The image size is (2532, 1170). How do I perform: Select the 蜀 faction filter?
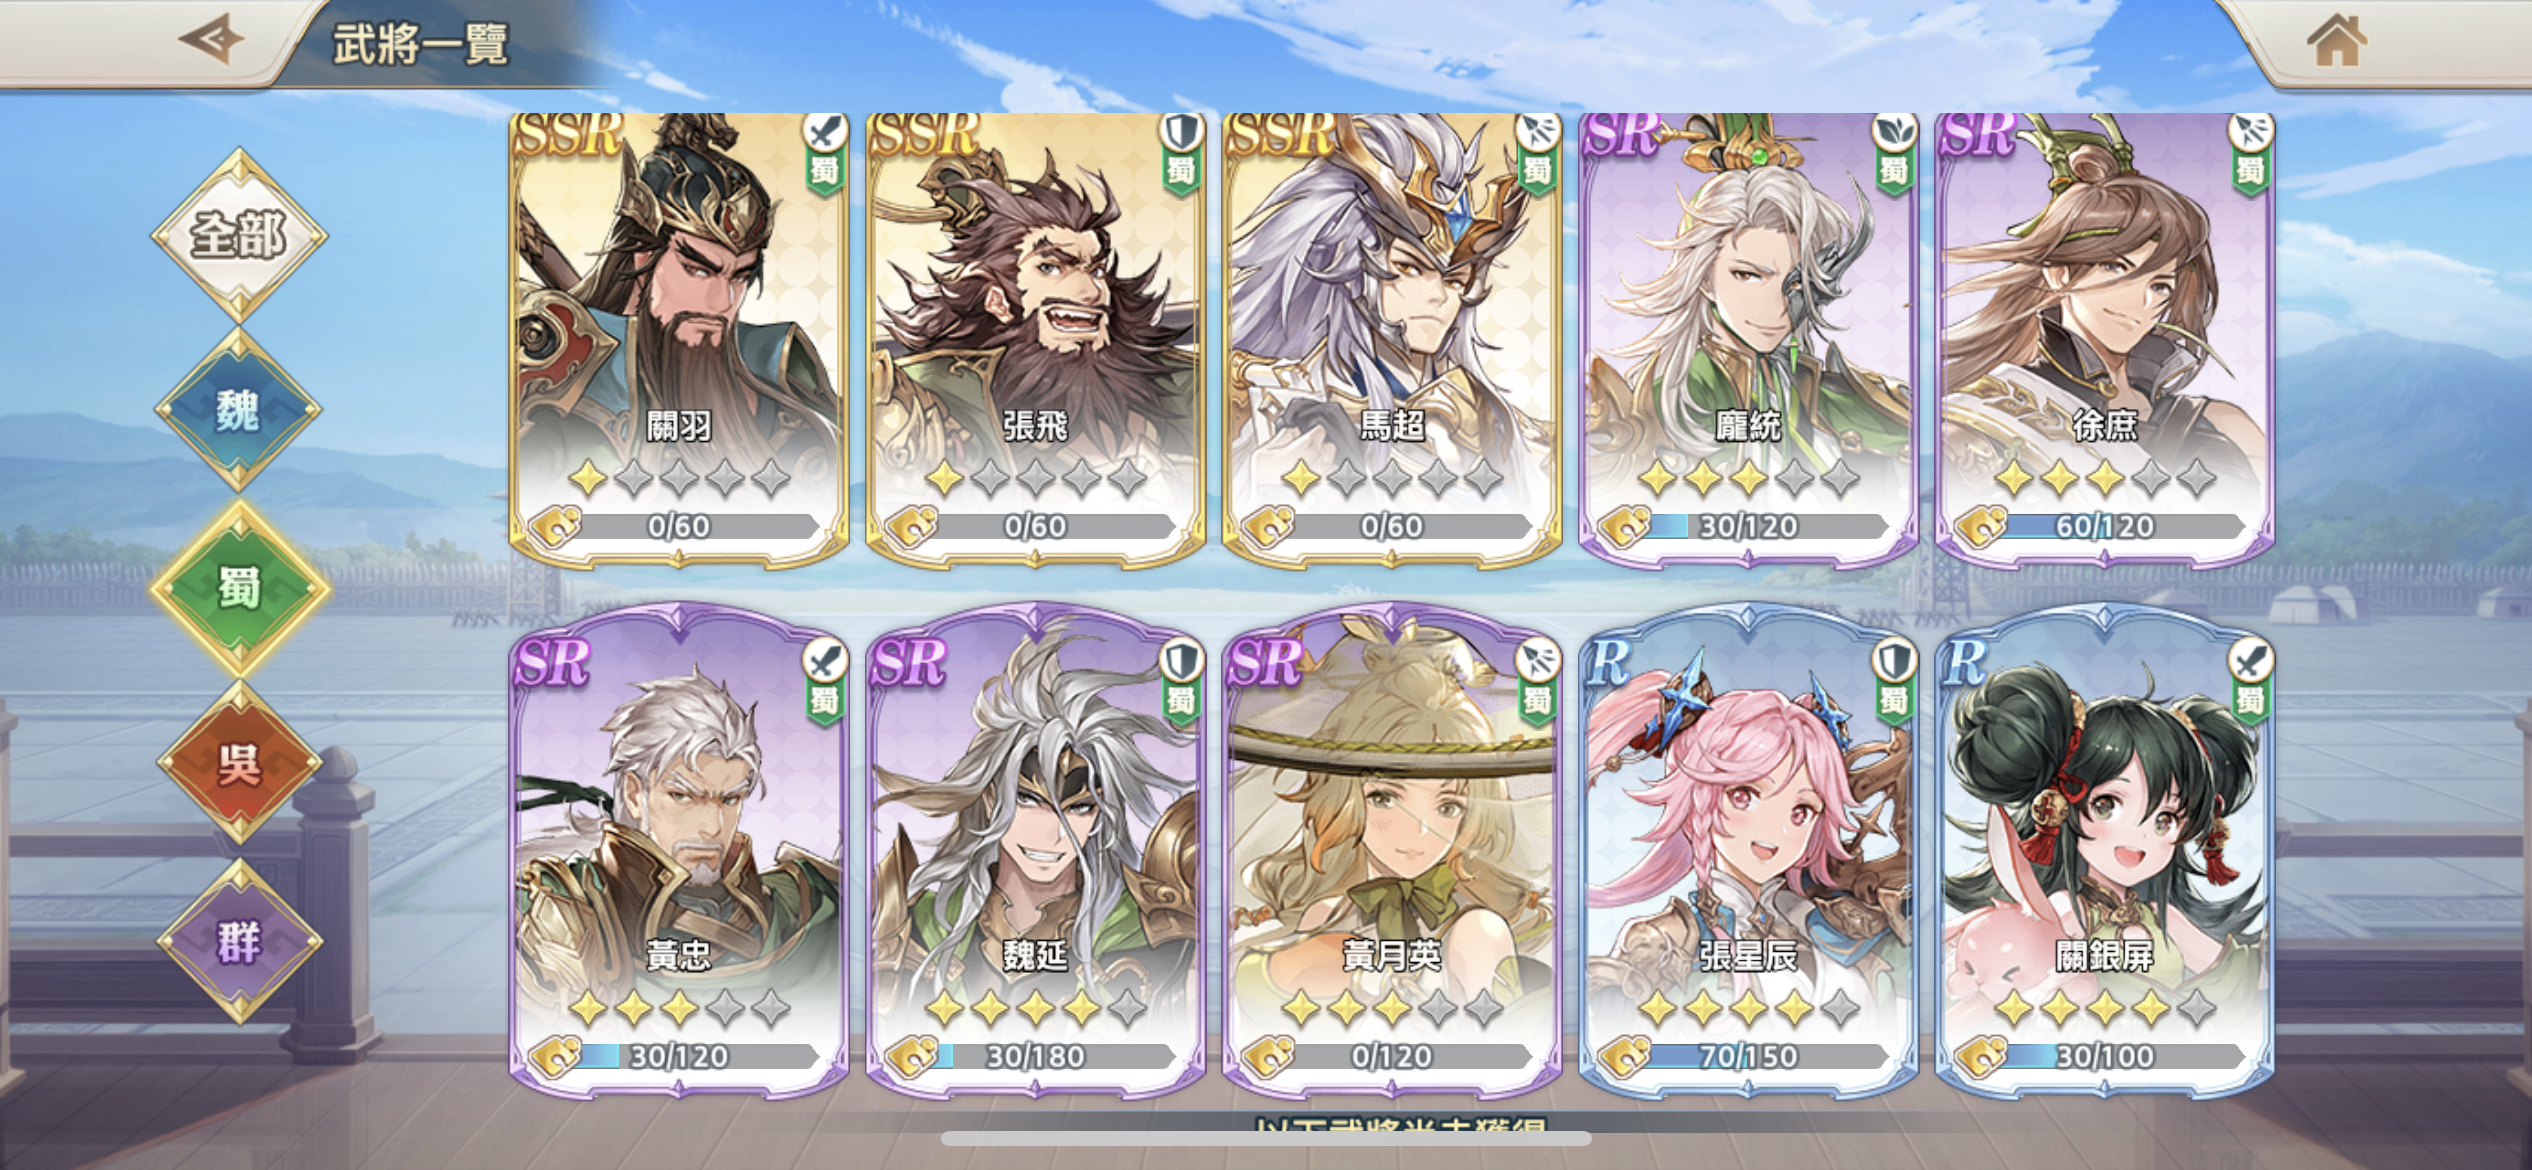pos(240,588)
